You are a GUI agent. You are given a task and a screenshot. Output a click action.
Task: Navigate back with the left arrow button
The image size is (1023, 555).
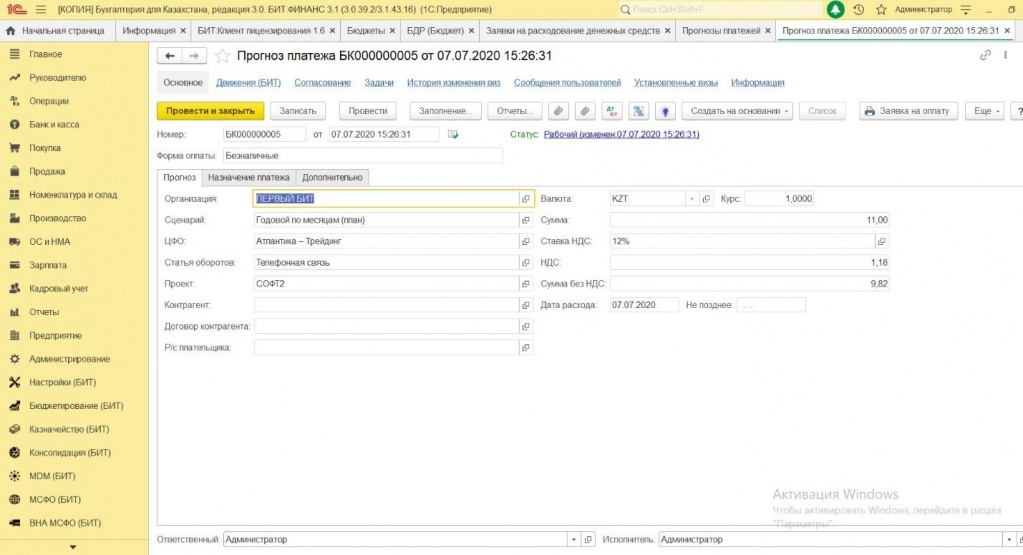(170, 56)
